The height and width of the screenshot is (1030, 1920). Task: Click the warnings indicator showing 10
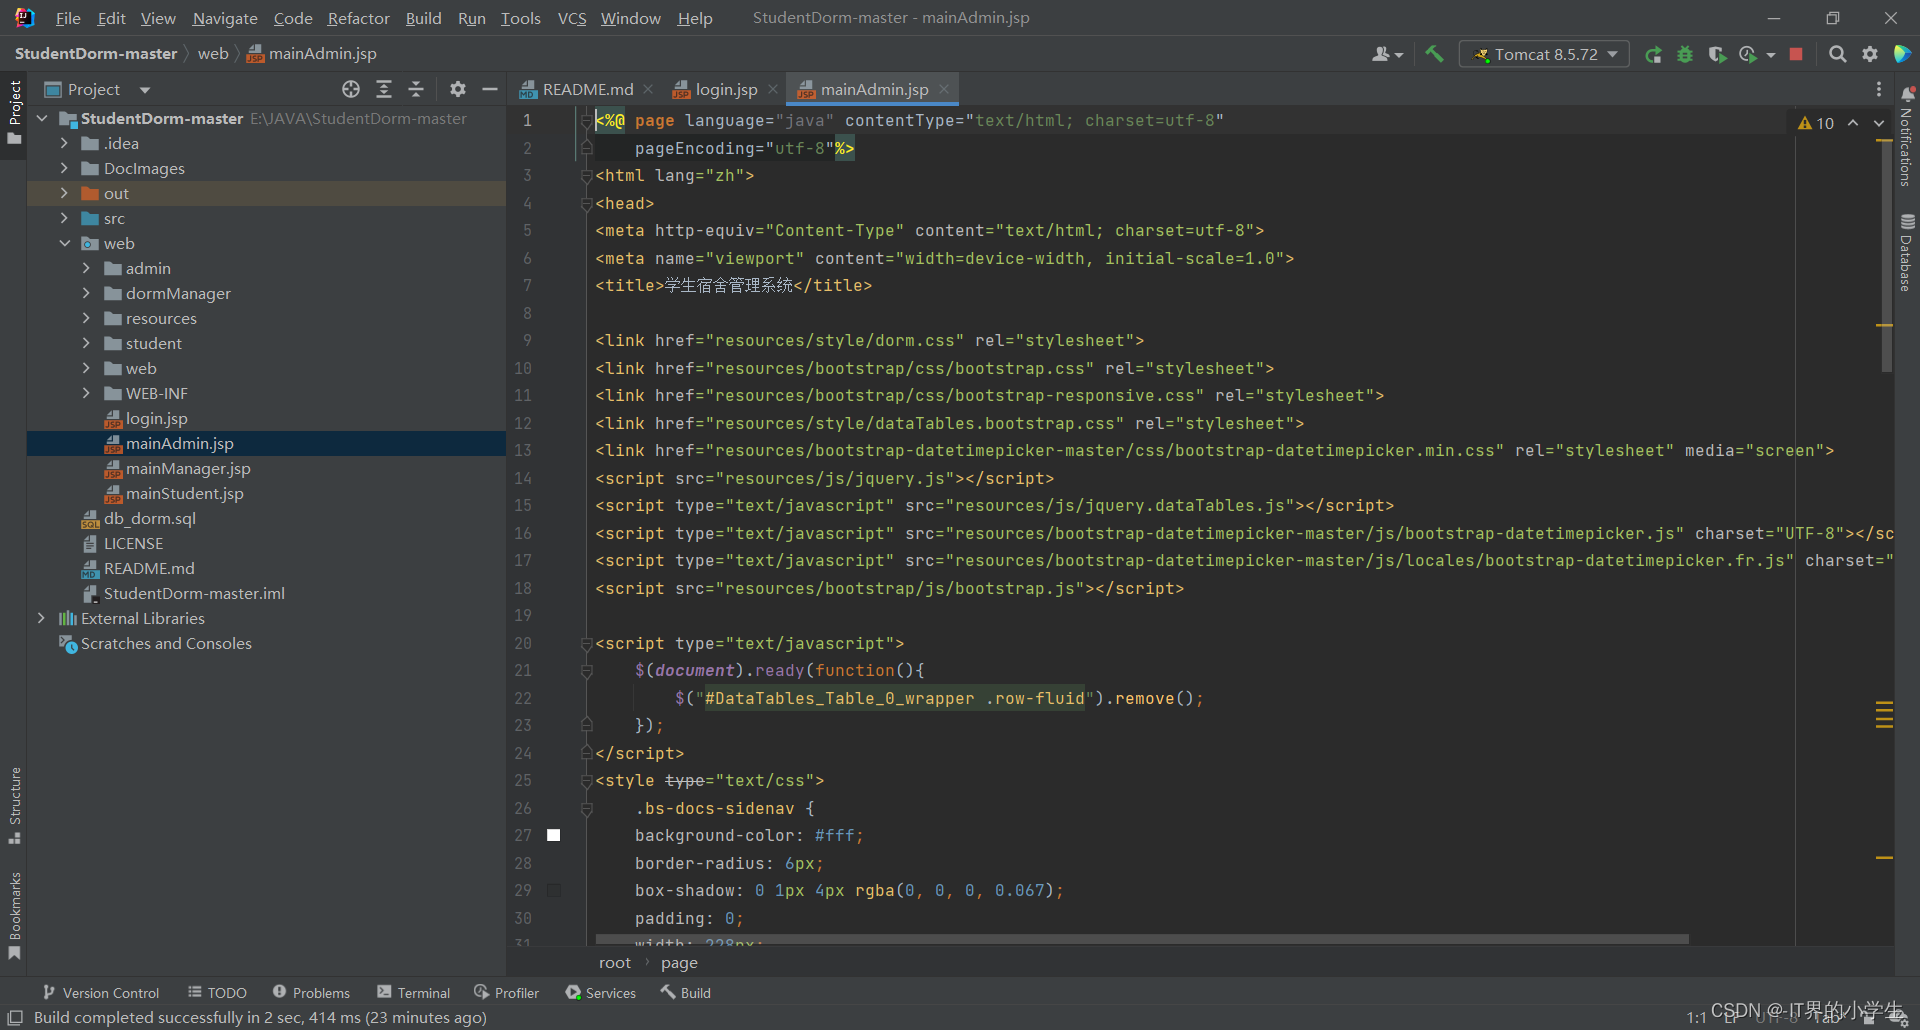click(1816, 123)
